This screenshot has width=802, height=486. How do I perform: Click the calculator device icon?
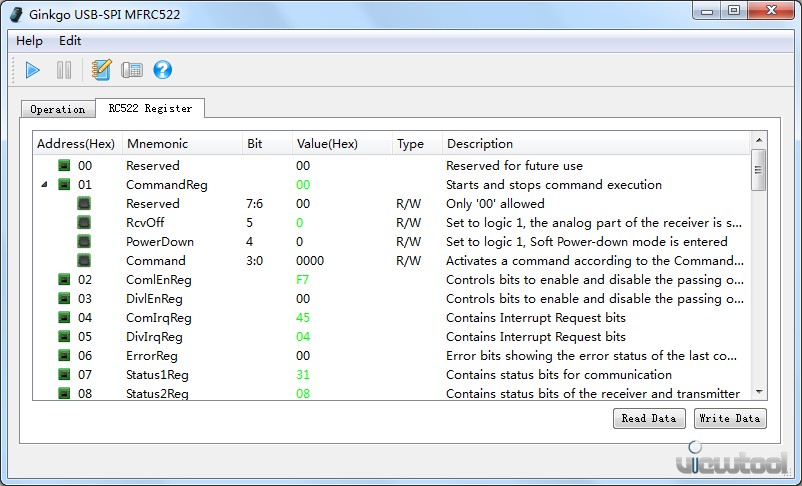pyautogui.click(x=132, y=70)
